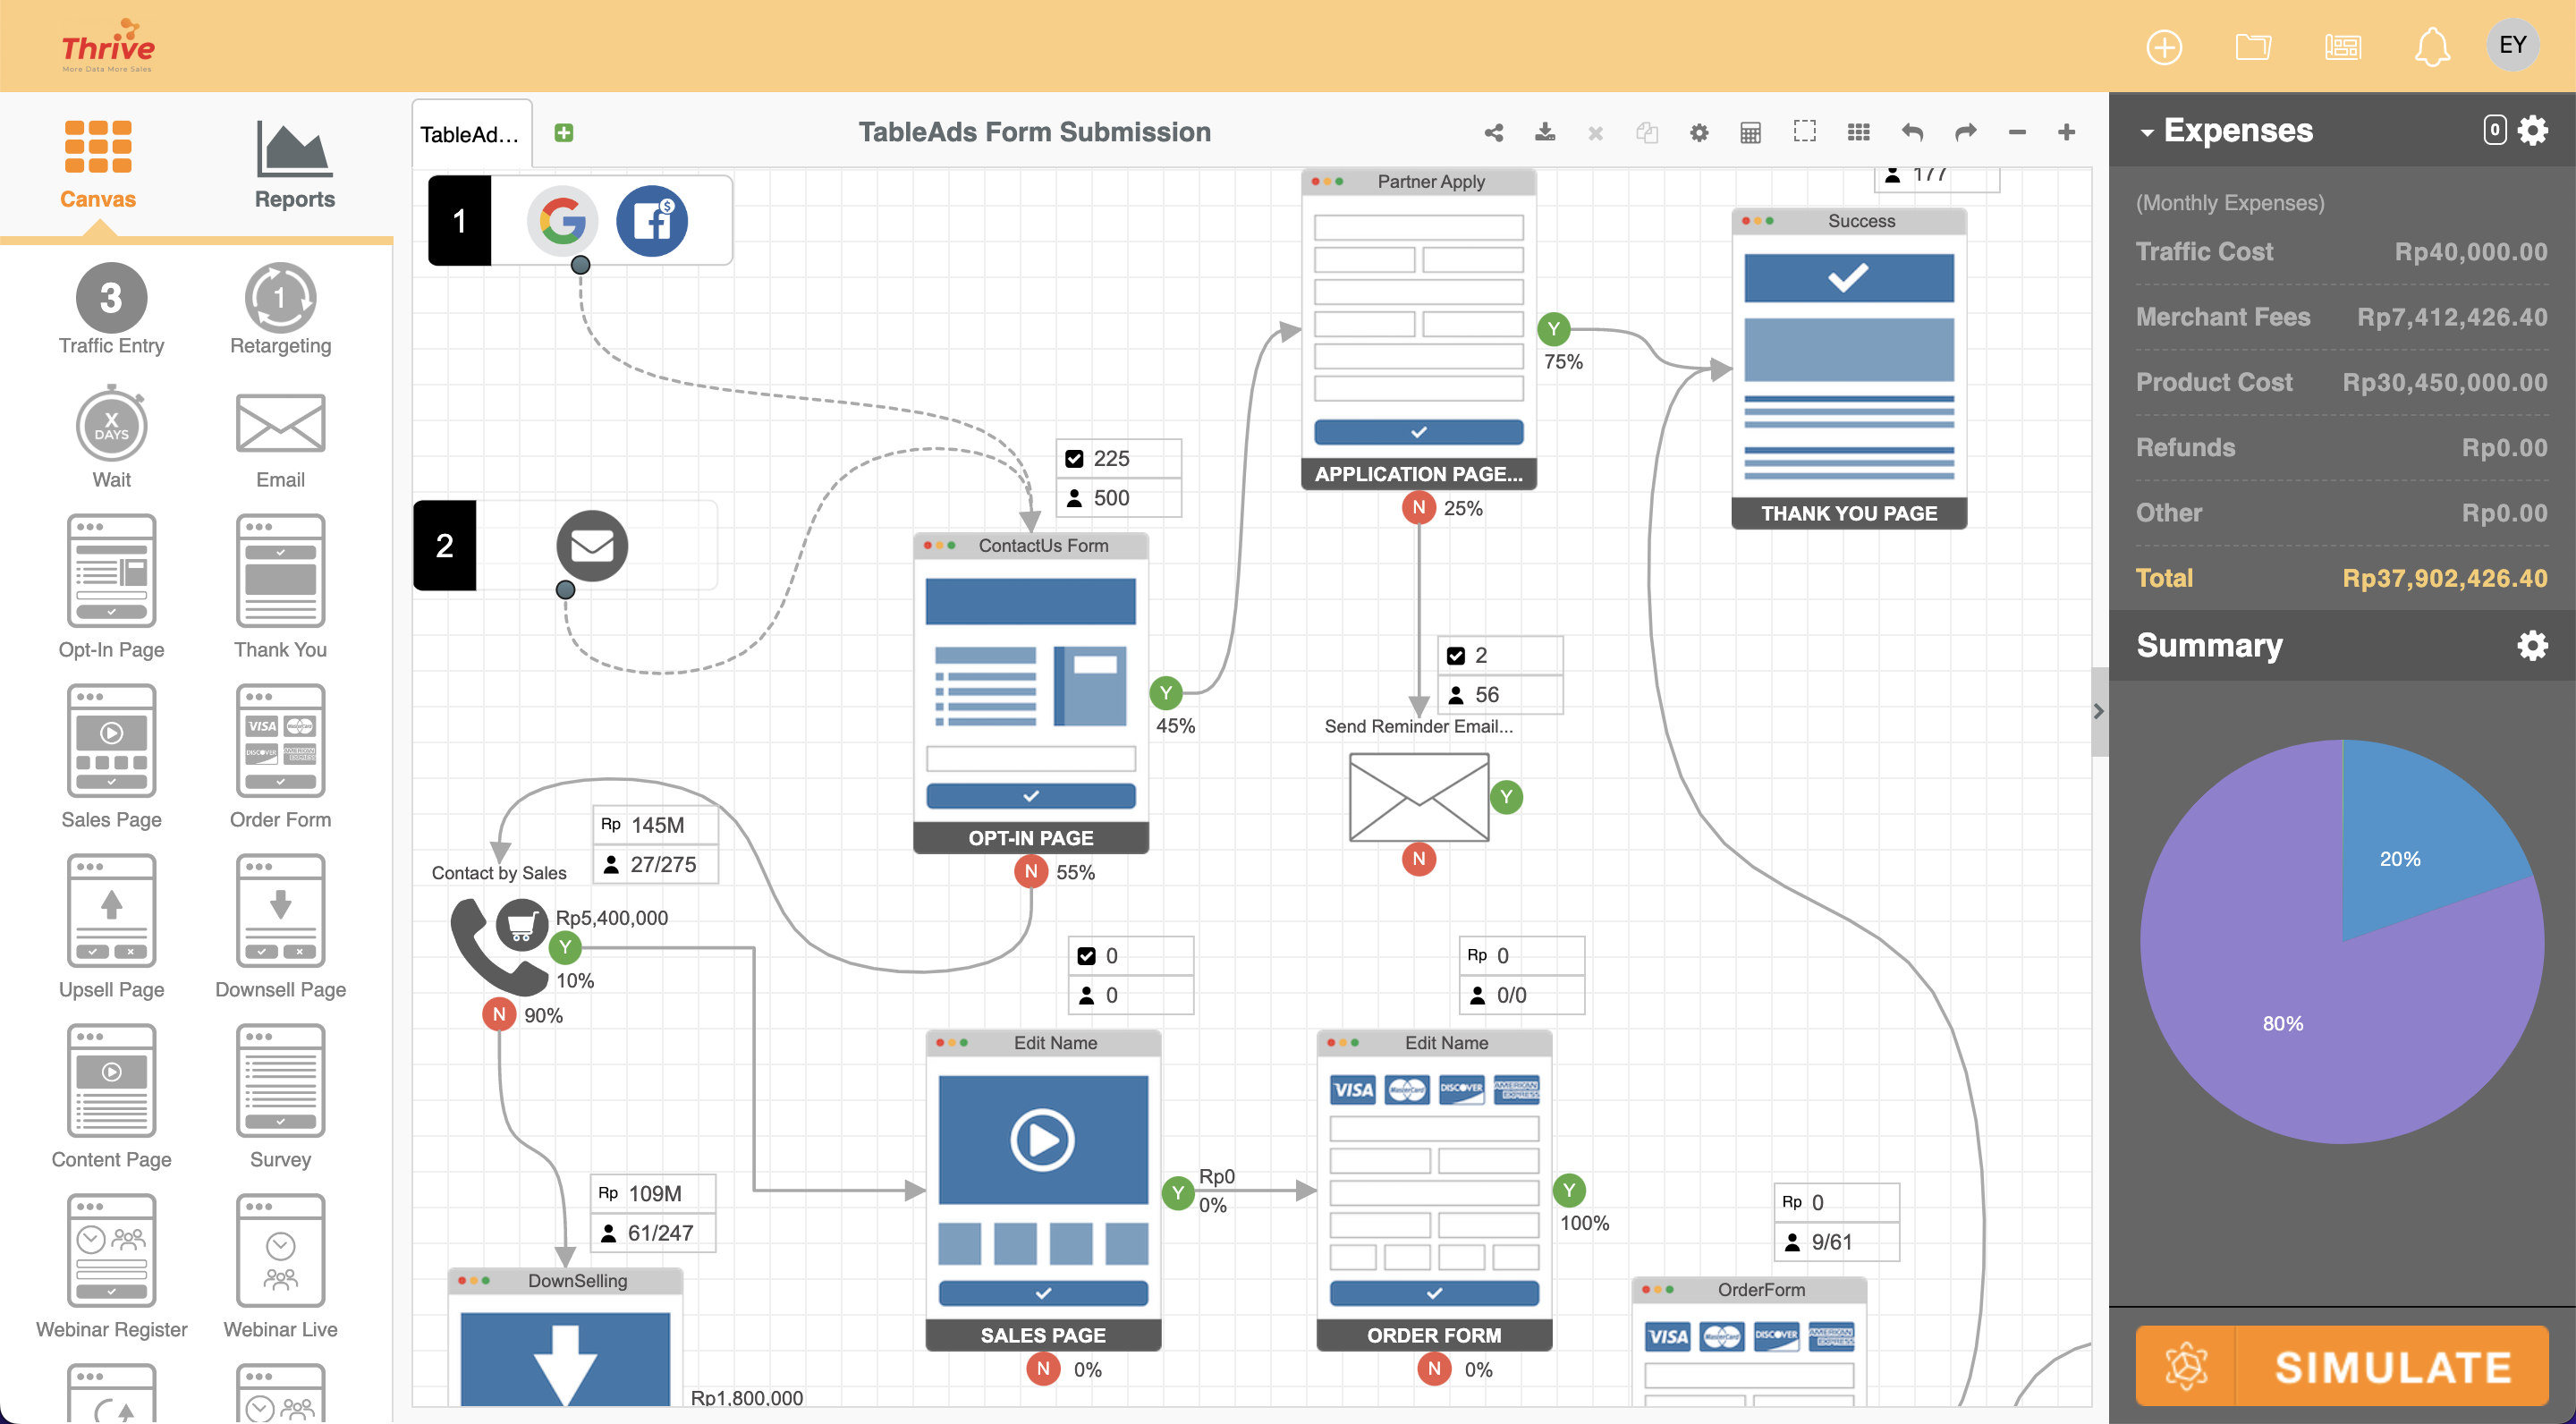
Task: Click green Y node beside Partner Apply page
Action: [x=1553, y=328]
